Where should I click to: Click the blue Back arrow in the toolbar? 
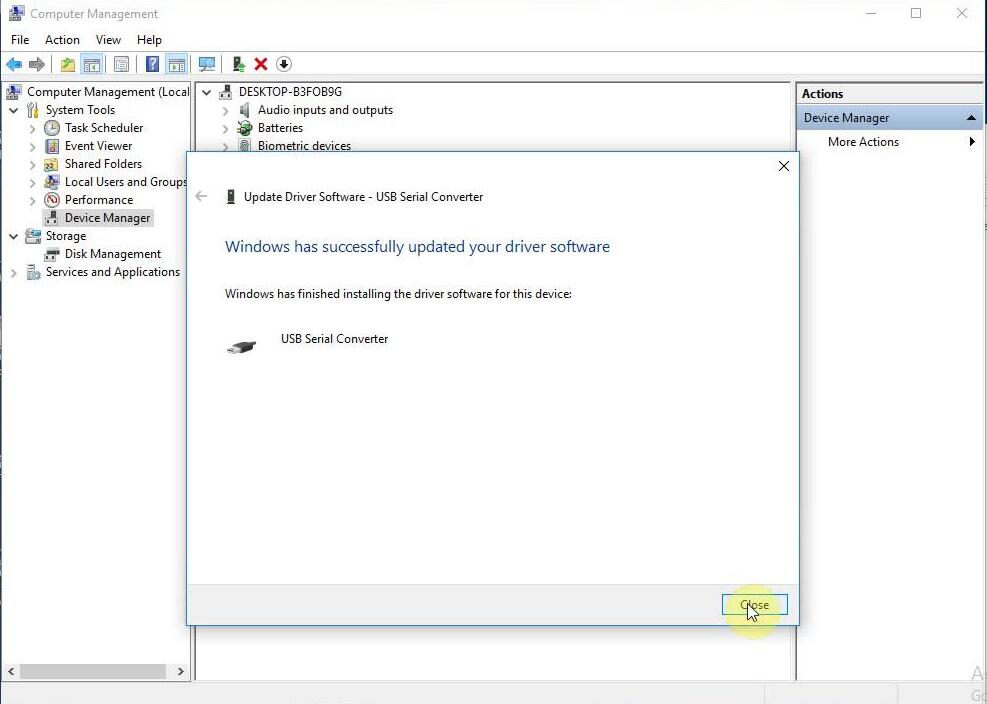[14, 64]
